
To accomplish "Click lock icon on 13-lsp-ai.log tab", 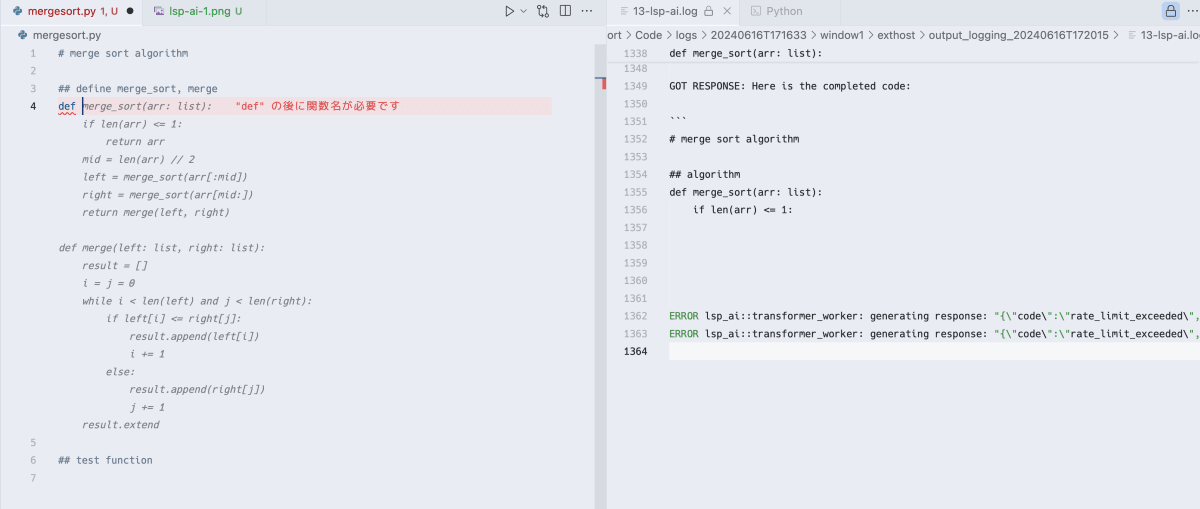I will 708,11.
